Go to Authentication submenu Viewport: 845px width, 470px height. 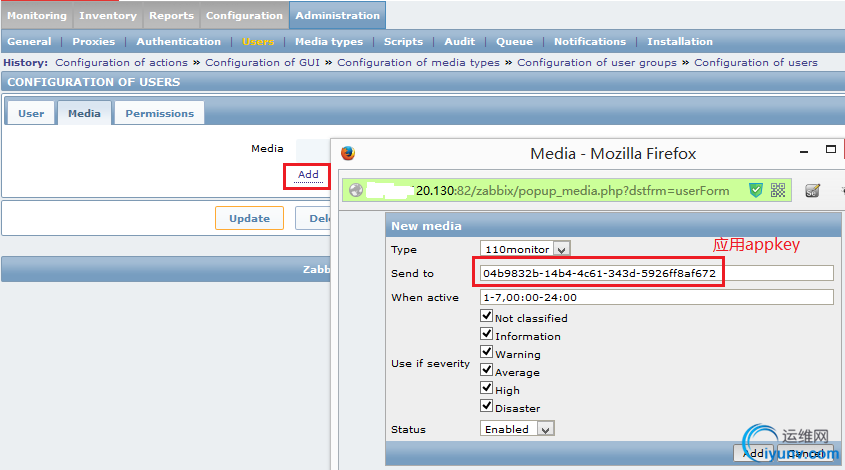[178, 42]
